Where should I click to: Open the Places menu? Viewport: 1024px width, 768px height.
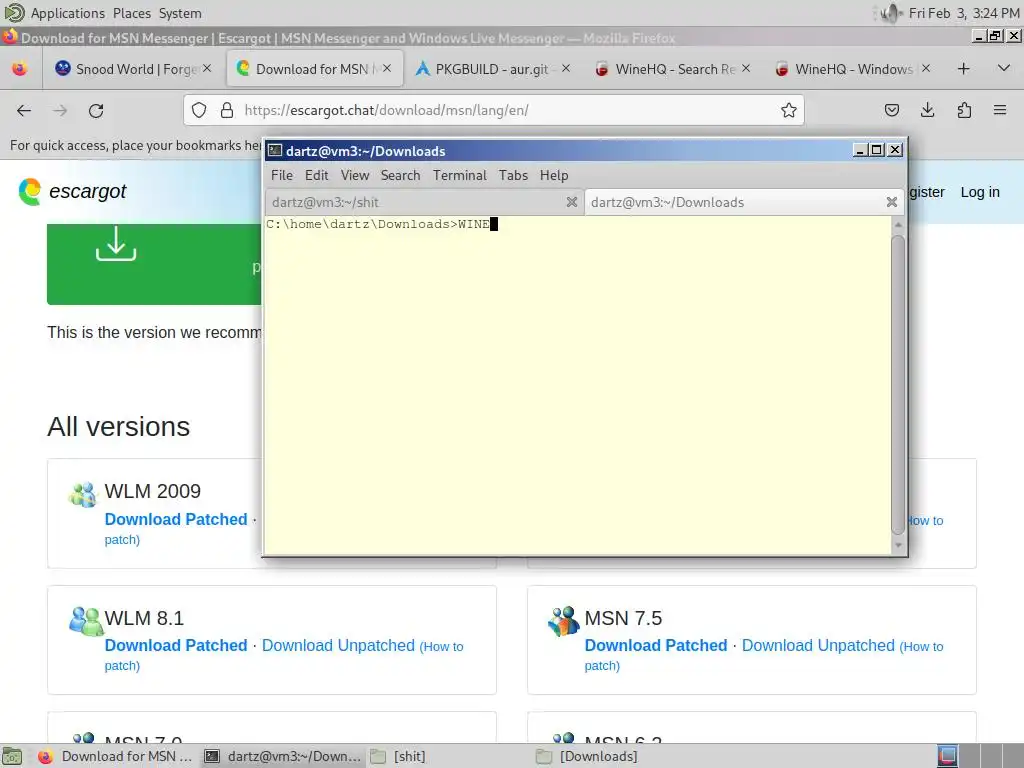point(131,13)
